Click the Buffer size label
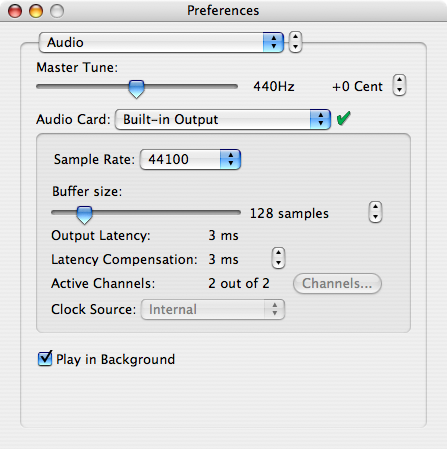This screenshot has height=449, width=447. [x=87, y=192]
